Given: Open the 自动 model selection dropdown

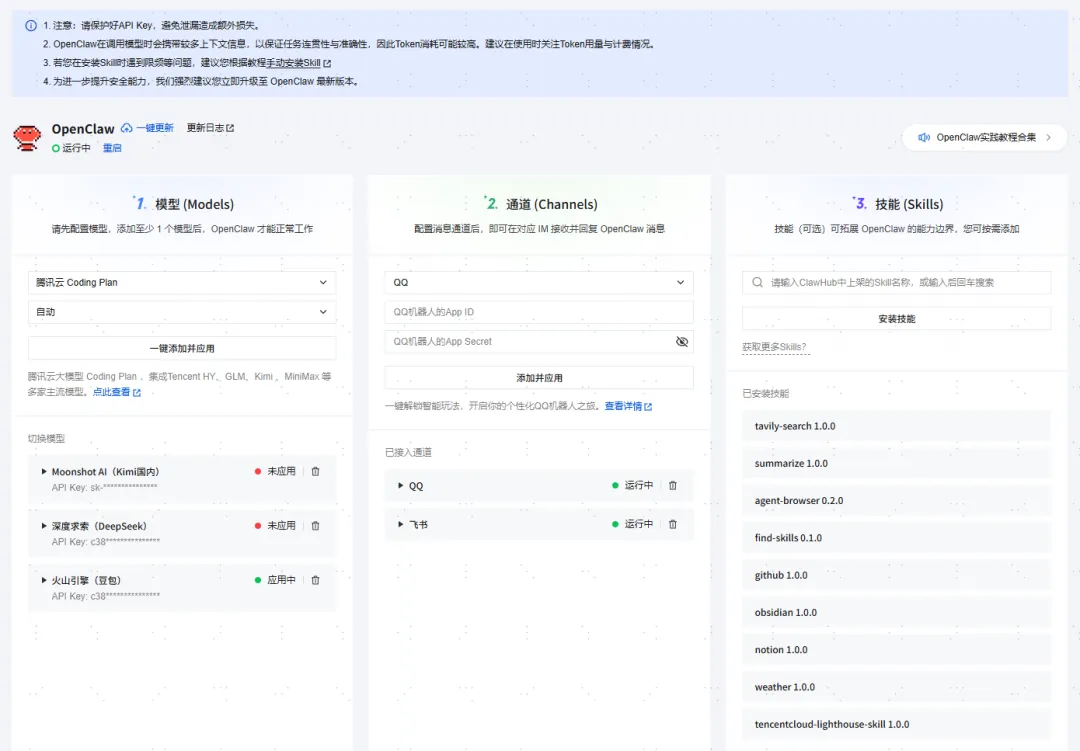Looking at the screenshot, I should tap(182, 312).
